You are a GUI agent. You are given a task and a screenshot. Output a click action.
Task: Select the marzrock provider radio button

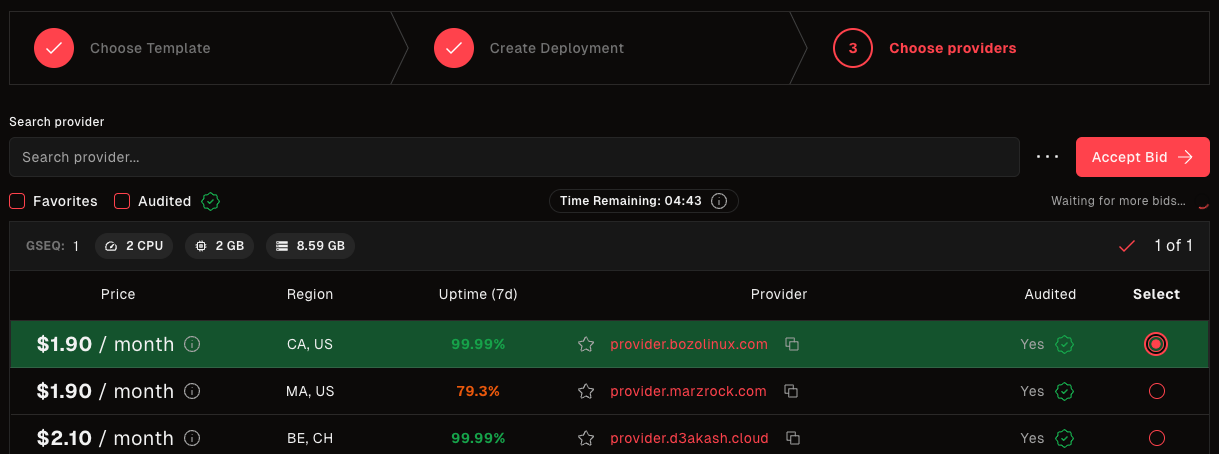pos(1157,392)
